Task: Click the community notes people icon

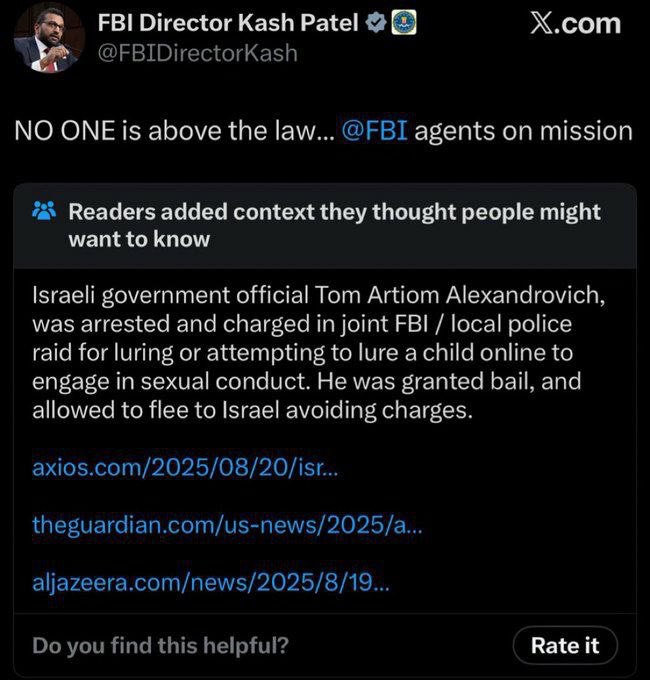Action: (x=44, y=212)
